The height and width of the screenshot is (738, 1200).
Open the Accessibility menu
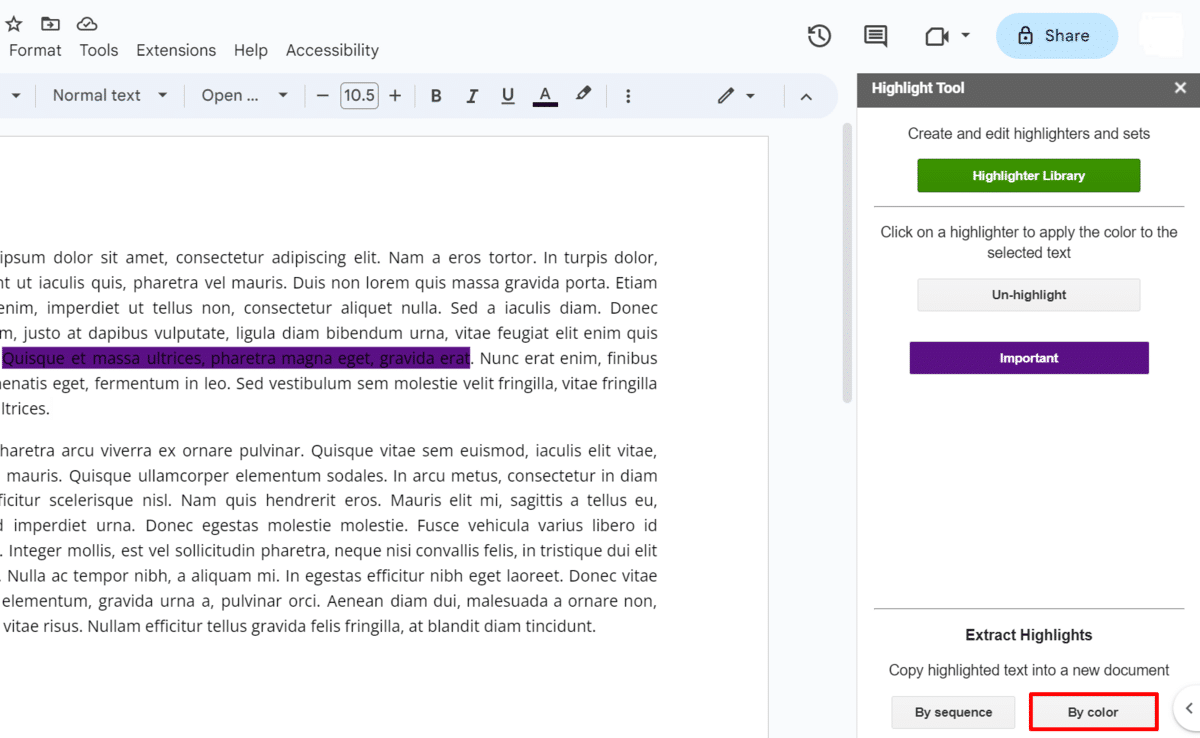332,50
